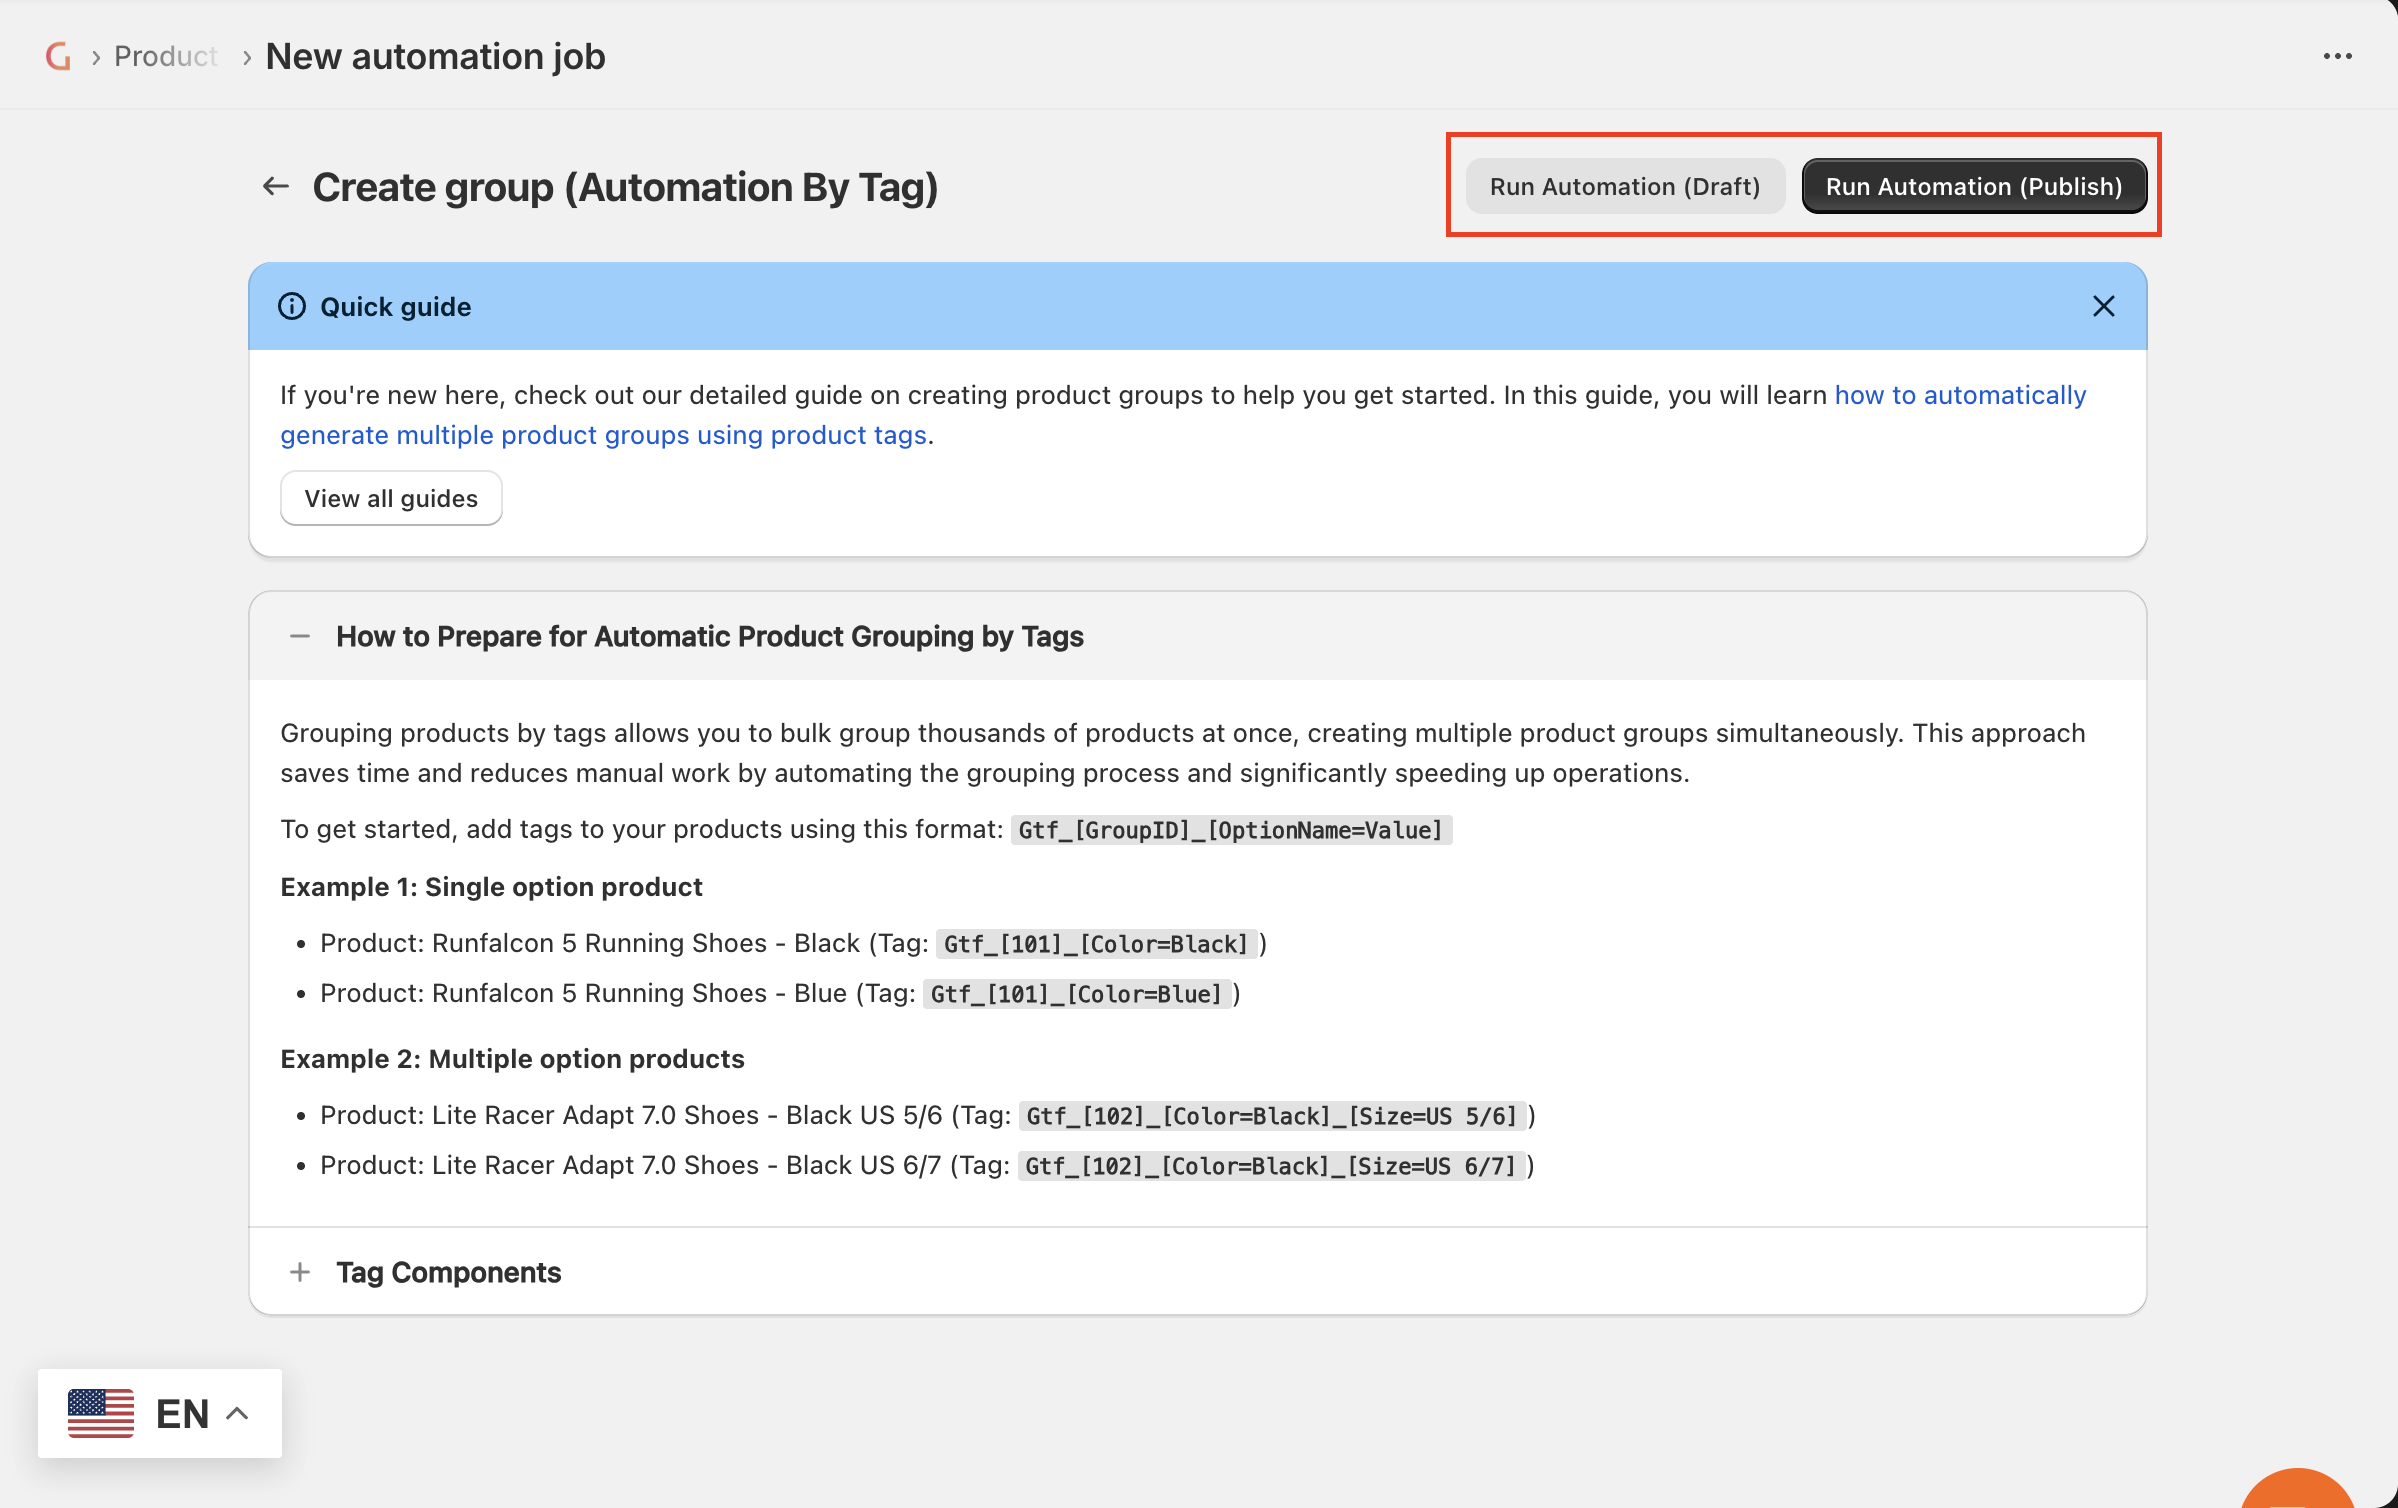Click the Gtf_[101]_[Color=Black] tag example
The height and width of the screenshot is (1508, 2398).
[1096, 944]
